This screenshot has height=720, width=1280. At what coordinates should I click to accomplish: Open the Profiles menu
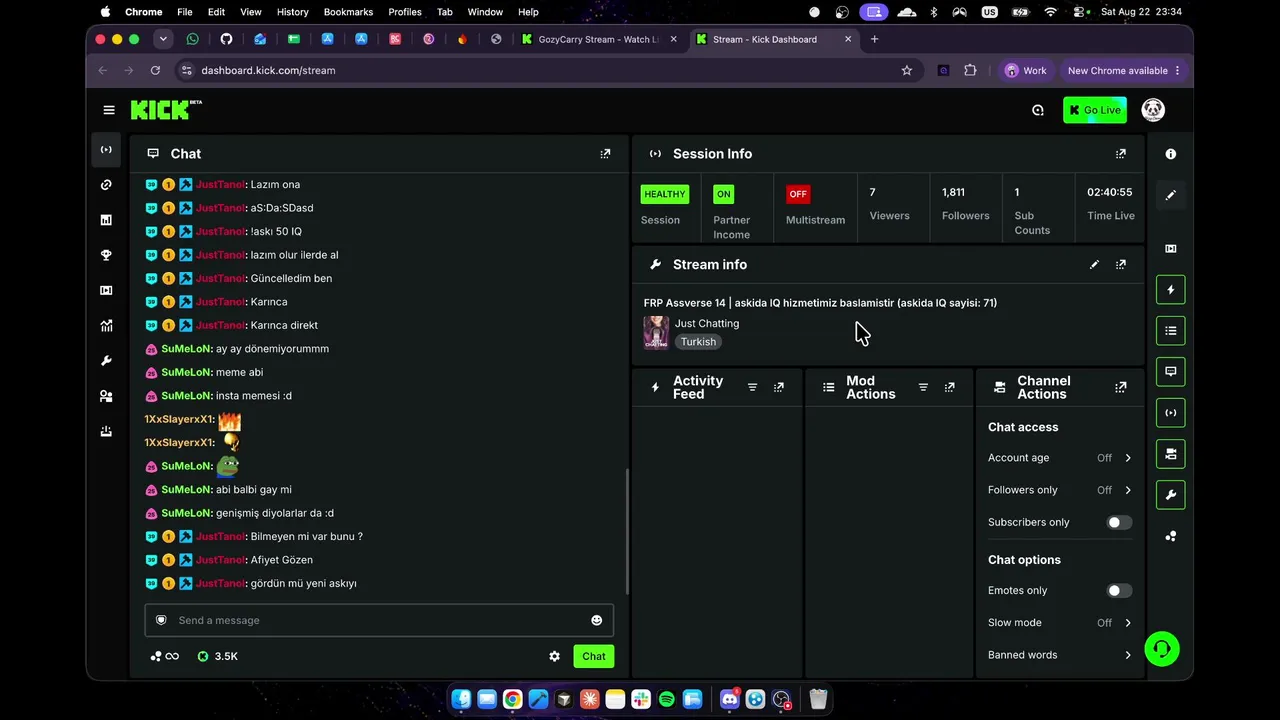pyautogui.click(x=405, y=12)
